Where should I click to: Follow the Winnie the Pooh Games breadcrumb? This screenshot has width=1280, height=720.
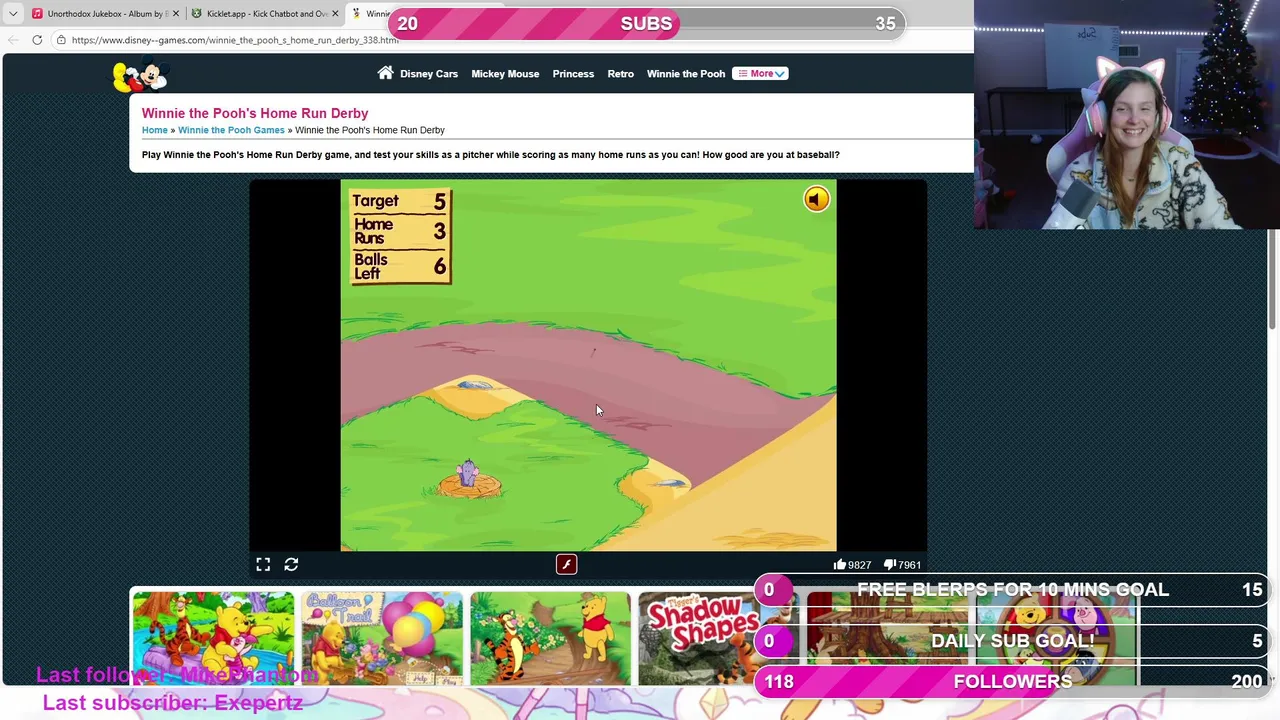point(231,130)
